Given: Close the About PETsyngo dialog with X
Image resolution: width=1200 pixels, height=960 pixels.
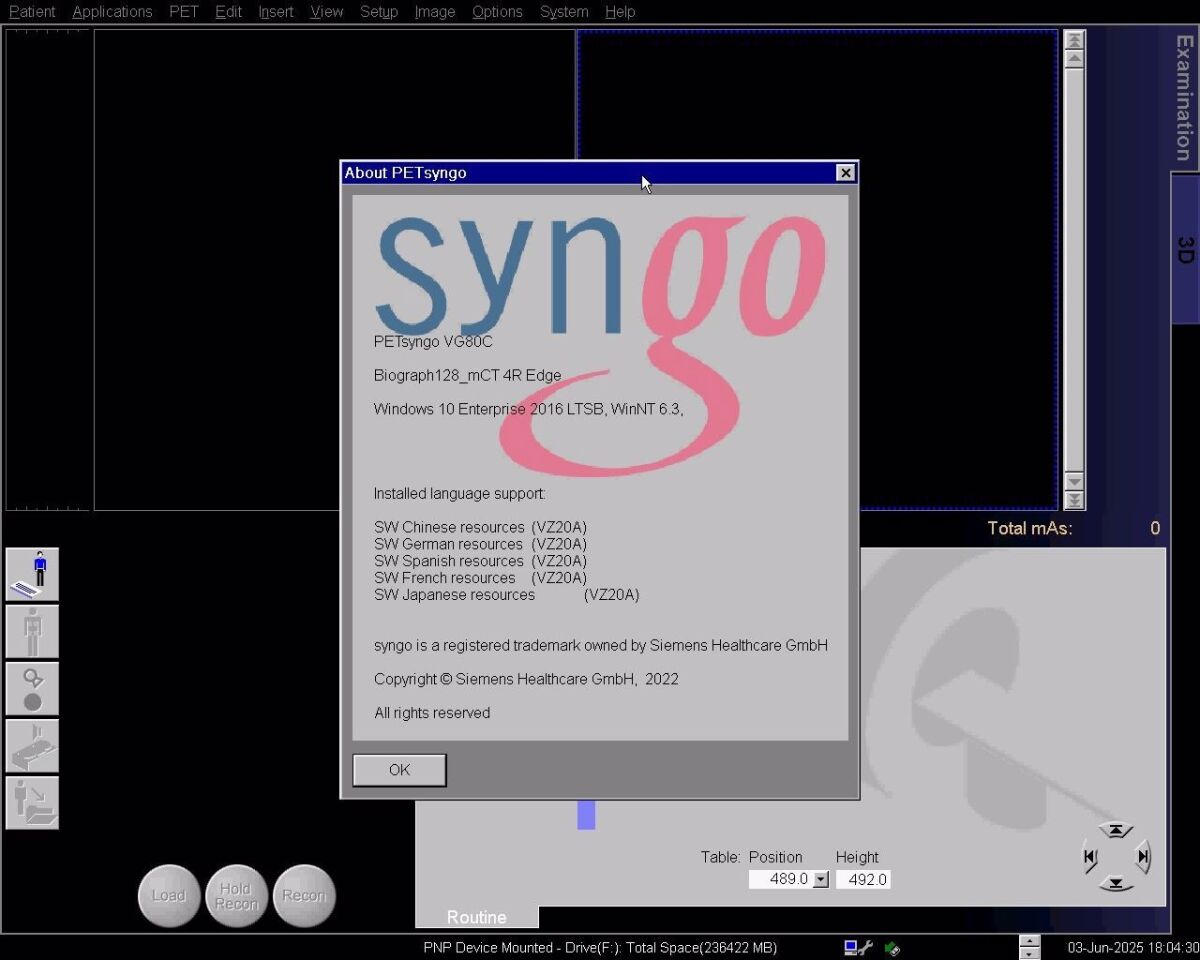Looking at the screenshot, I should (846, 173).
